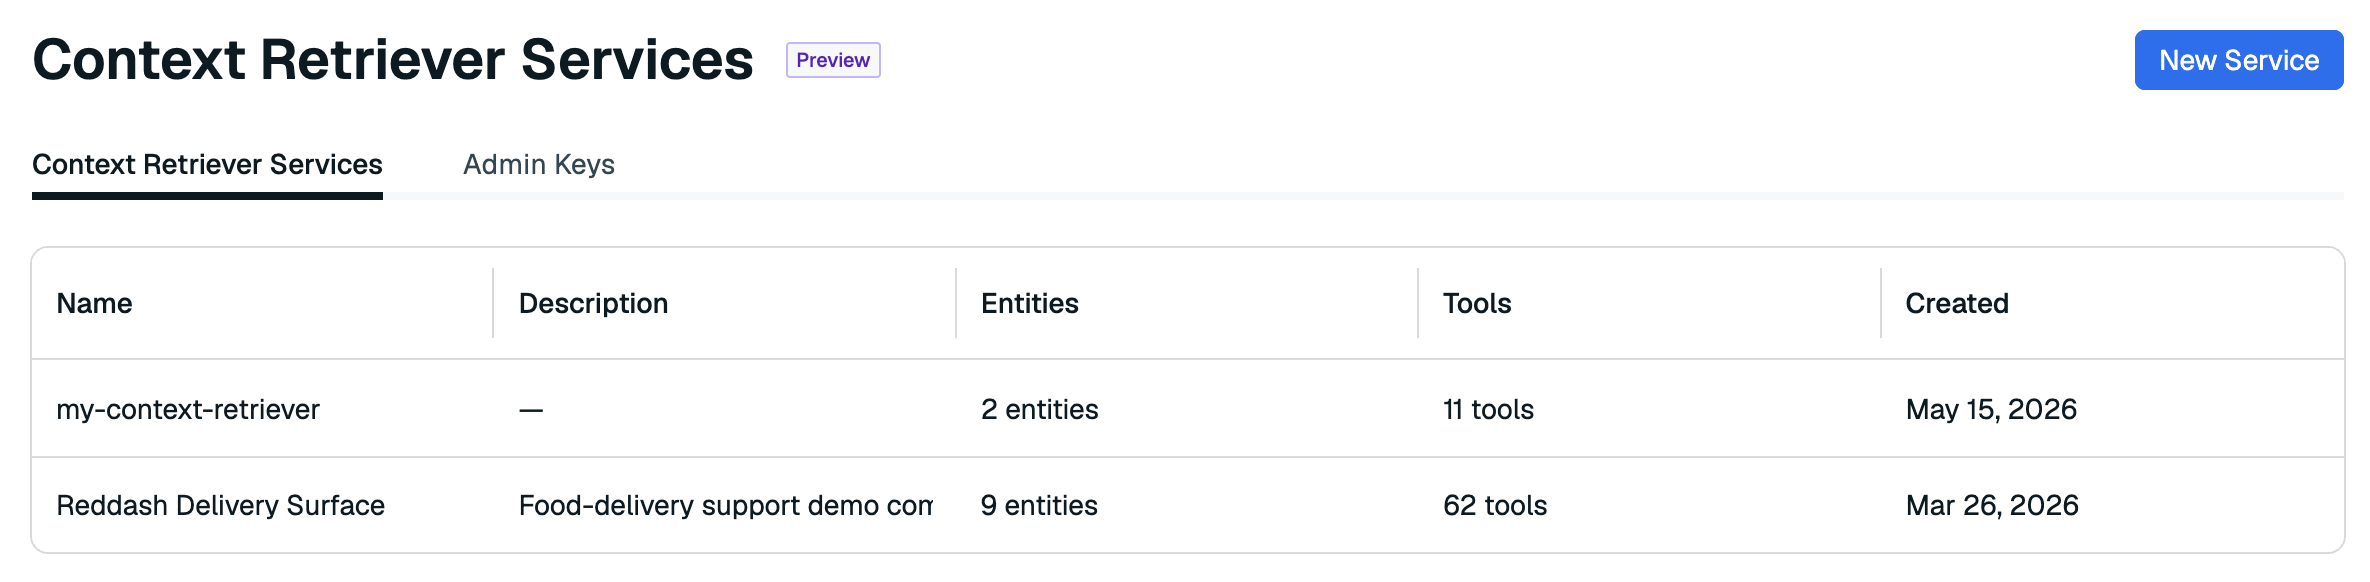Click the New Service button
The height and width of the screenshot is (582, 2370).
pos(2238,60)
